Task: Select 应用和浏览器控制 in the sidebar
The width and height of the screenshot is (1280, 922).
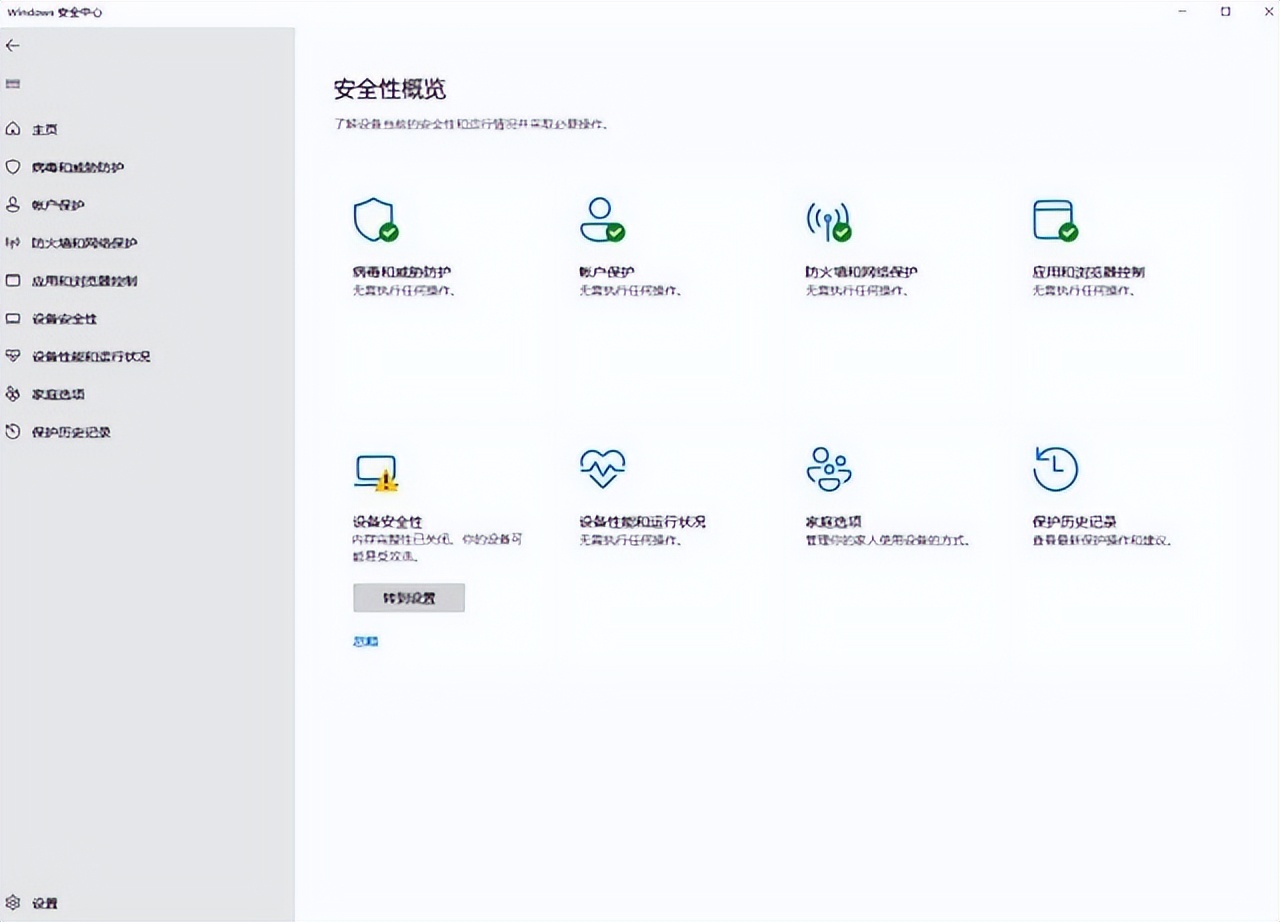Action: point(147,281)
